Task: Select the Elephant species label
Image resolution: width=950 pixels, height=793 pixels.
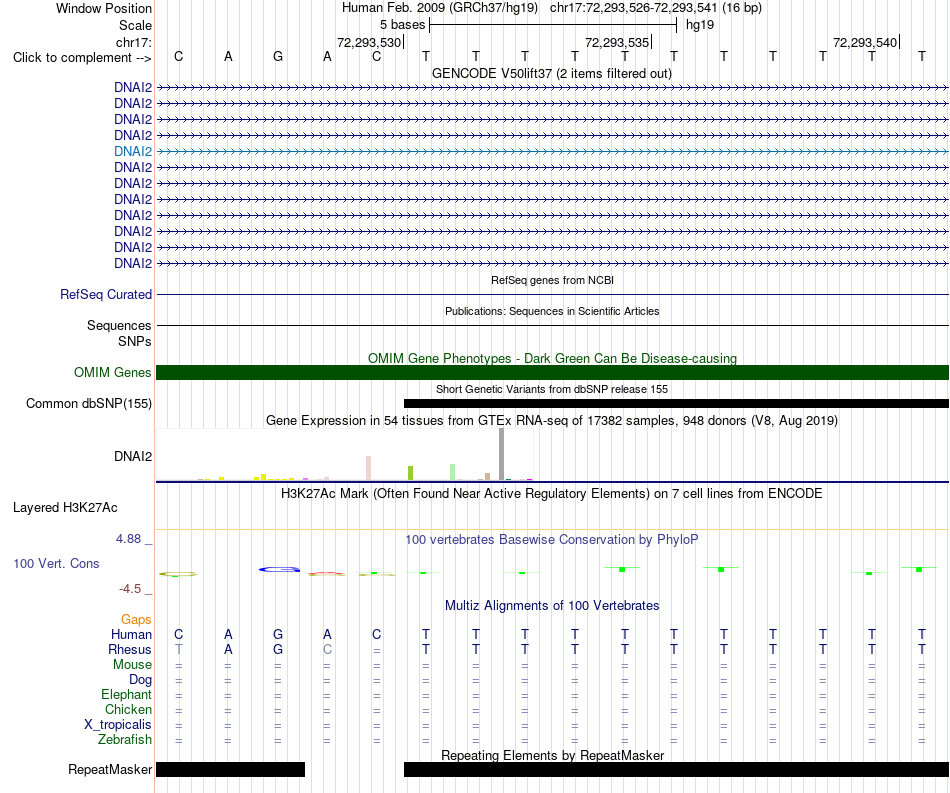Action: point(126,694)
